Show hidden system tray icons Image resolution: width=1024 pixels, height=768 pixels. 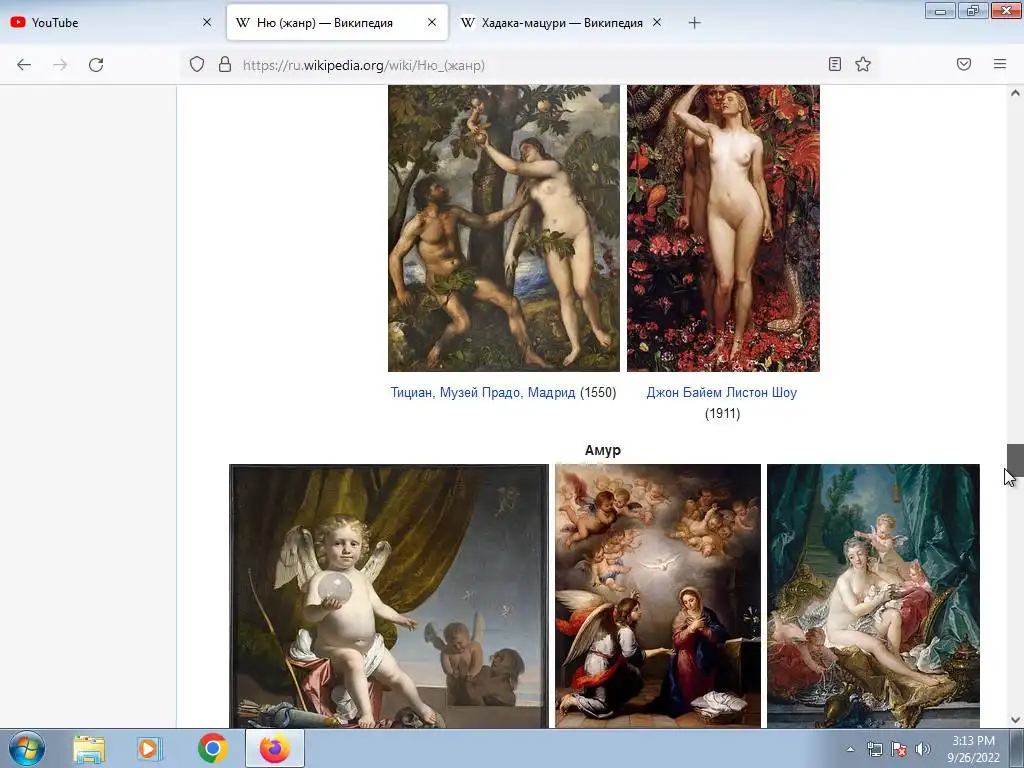pos(850,749)
